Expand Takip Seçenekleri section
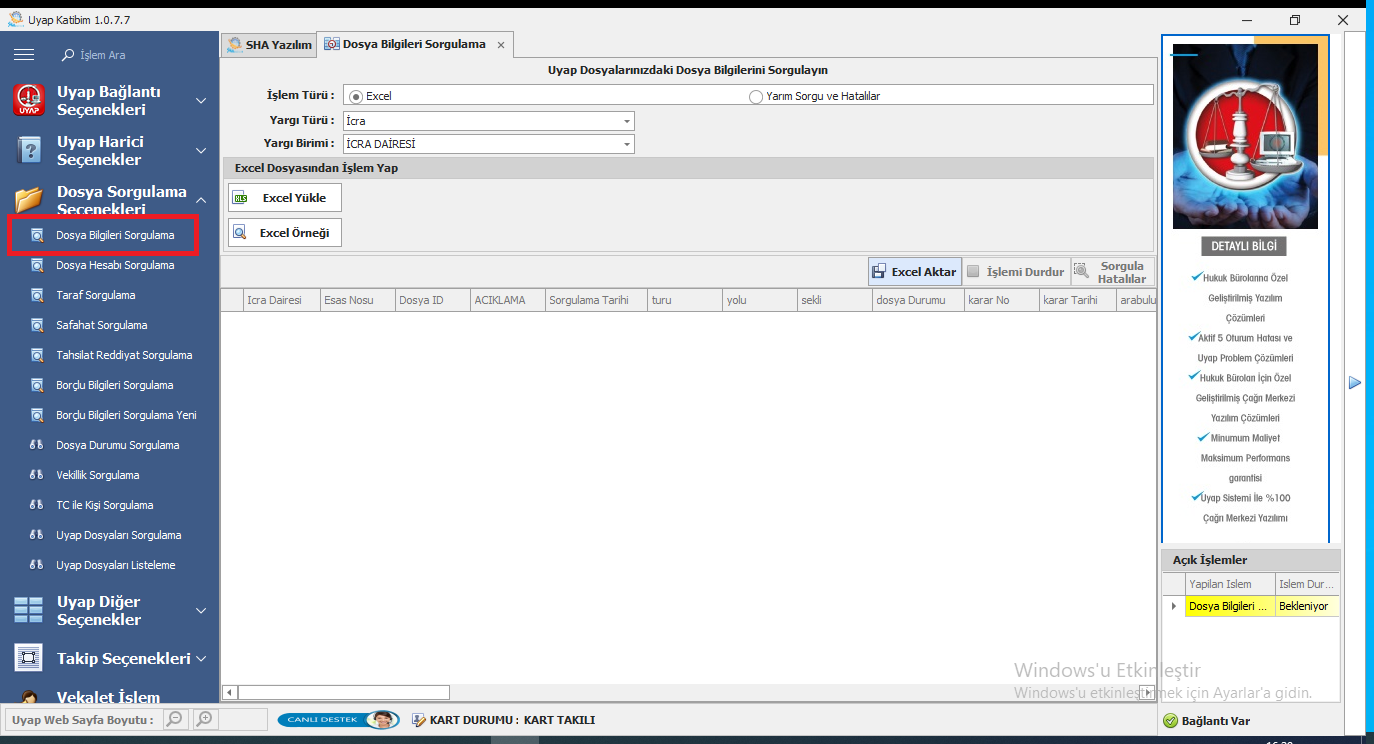The image size is (1374, 744). [201, 659]
